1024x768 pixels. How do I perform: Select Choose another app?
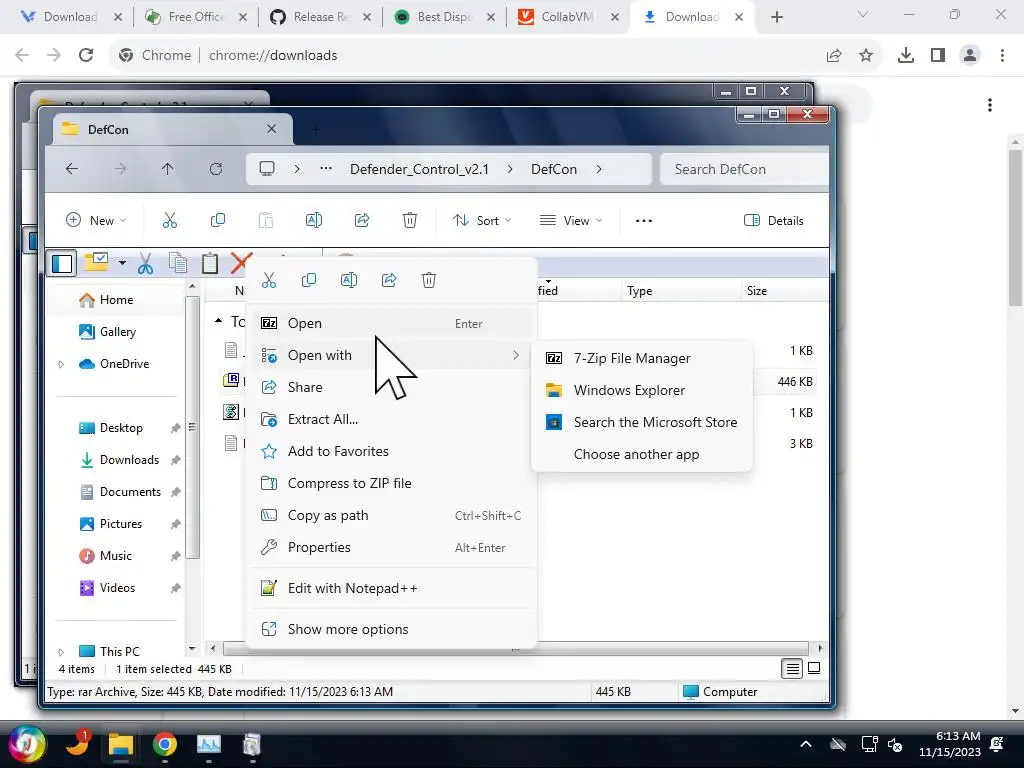(x=643, y=455)
